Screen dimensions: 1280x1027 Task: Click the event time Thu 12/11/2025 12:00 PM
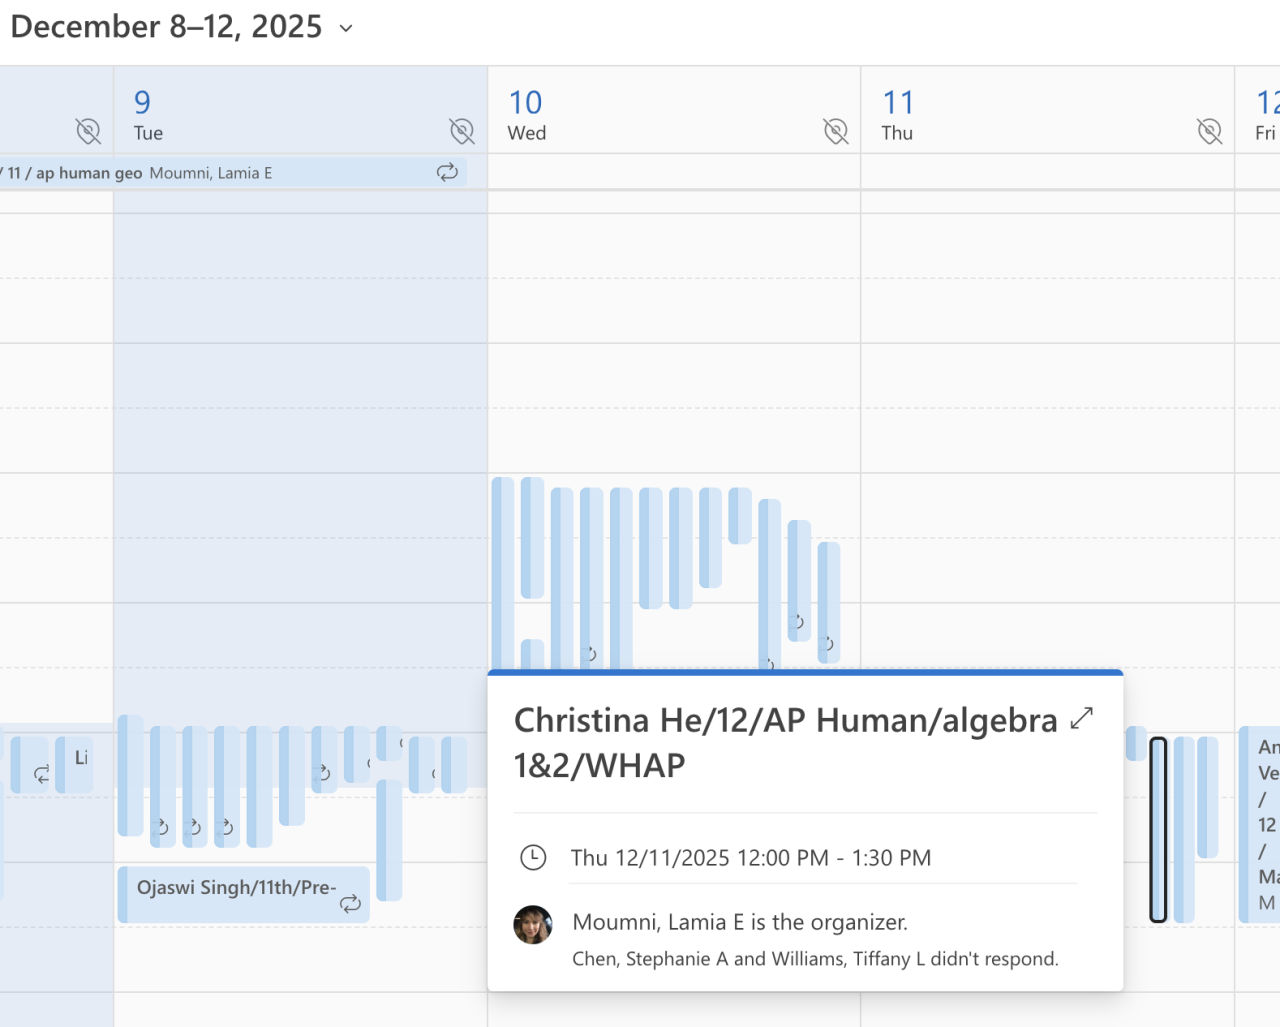pyautogui.click(x=750, y=858)
